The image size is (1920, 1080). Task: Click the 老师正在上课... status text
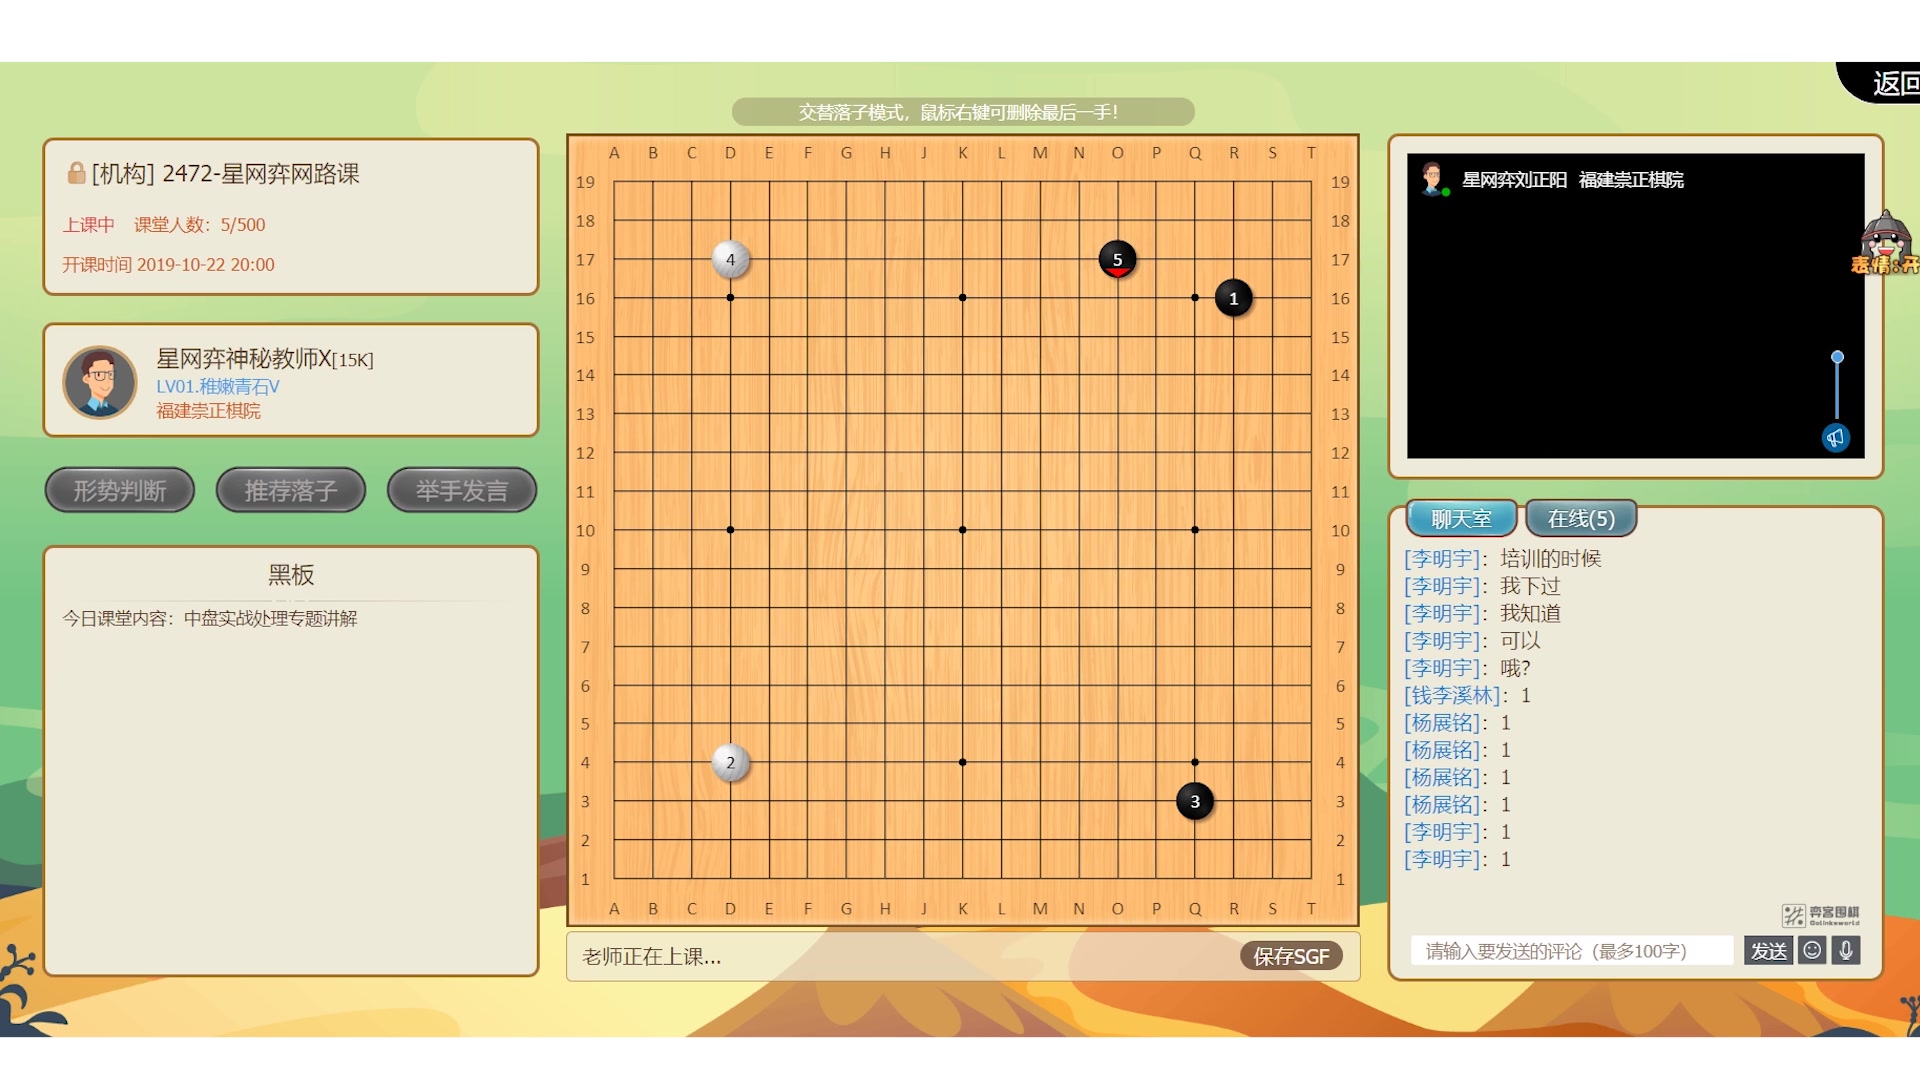click(x=652, y=957)
